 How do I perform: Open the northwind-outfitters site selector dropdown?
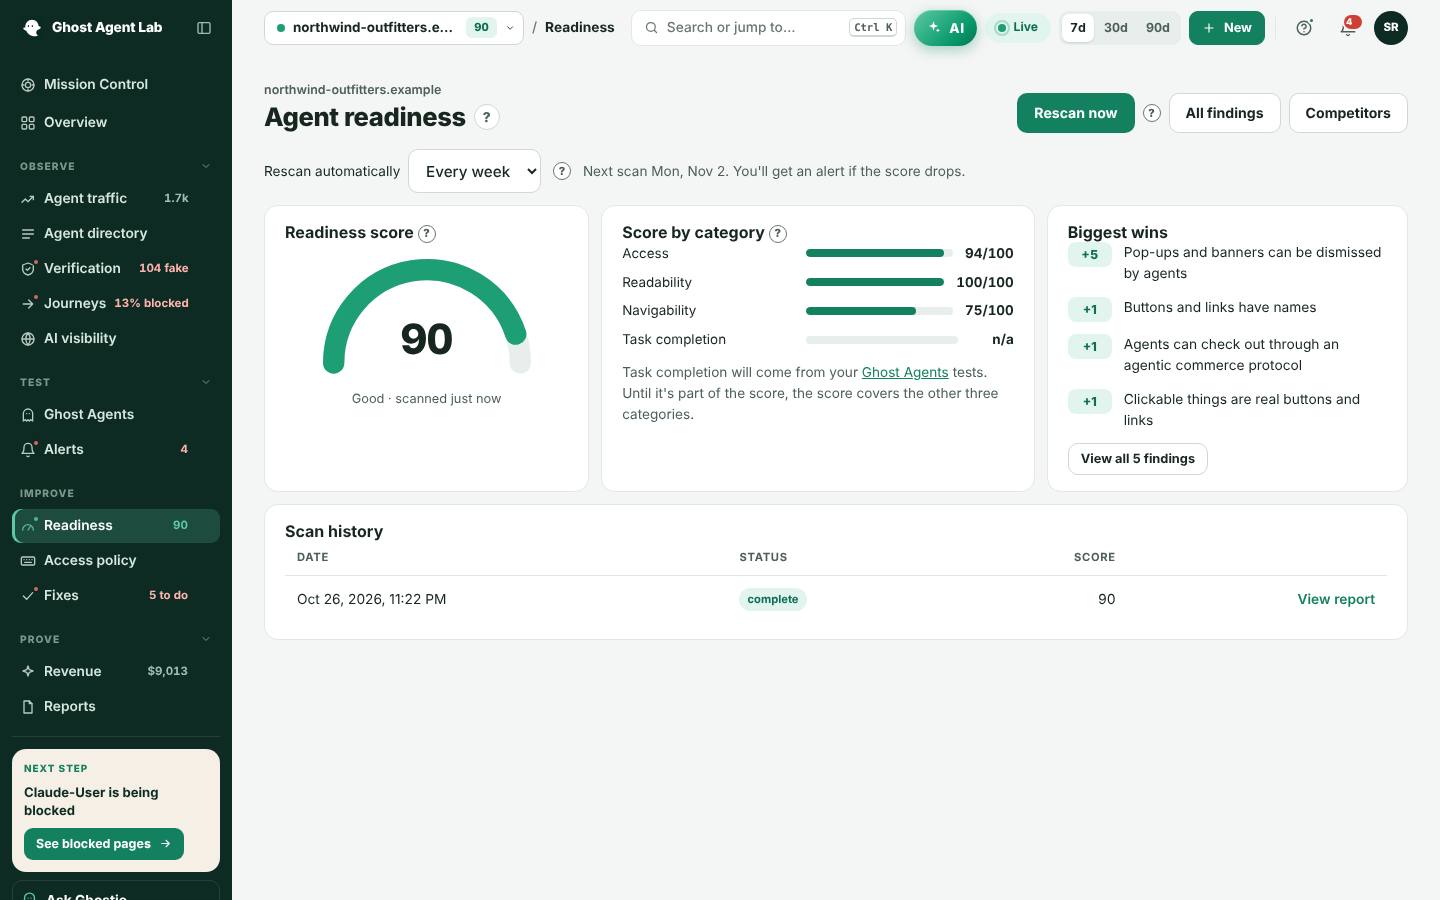point(394,28)
